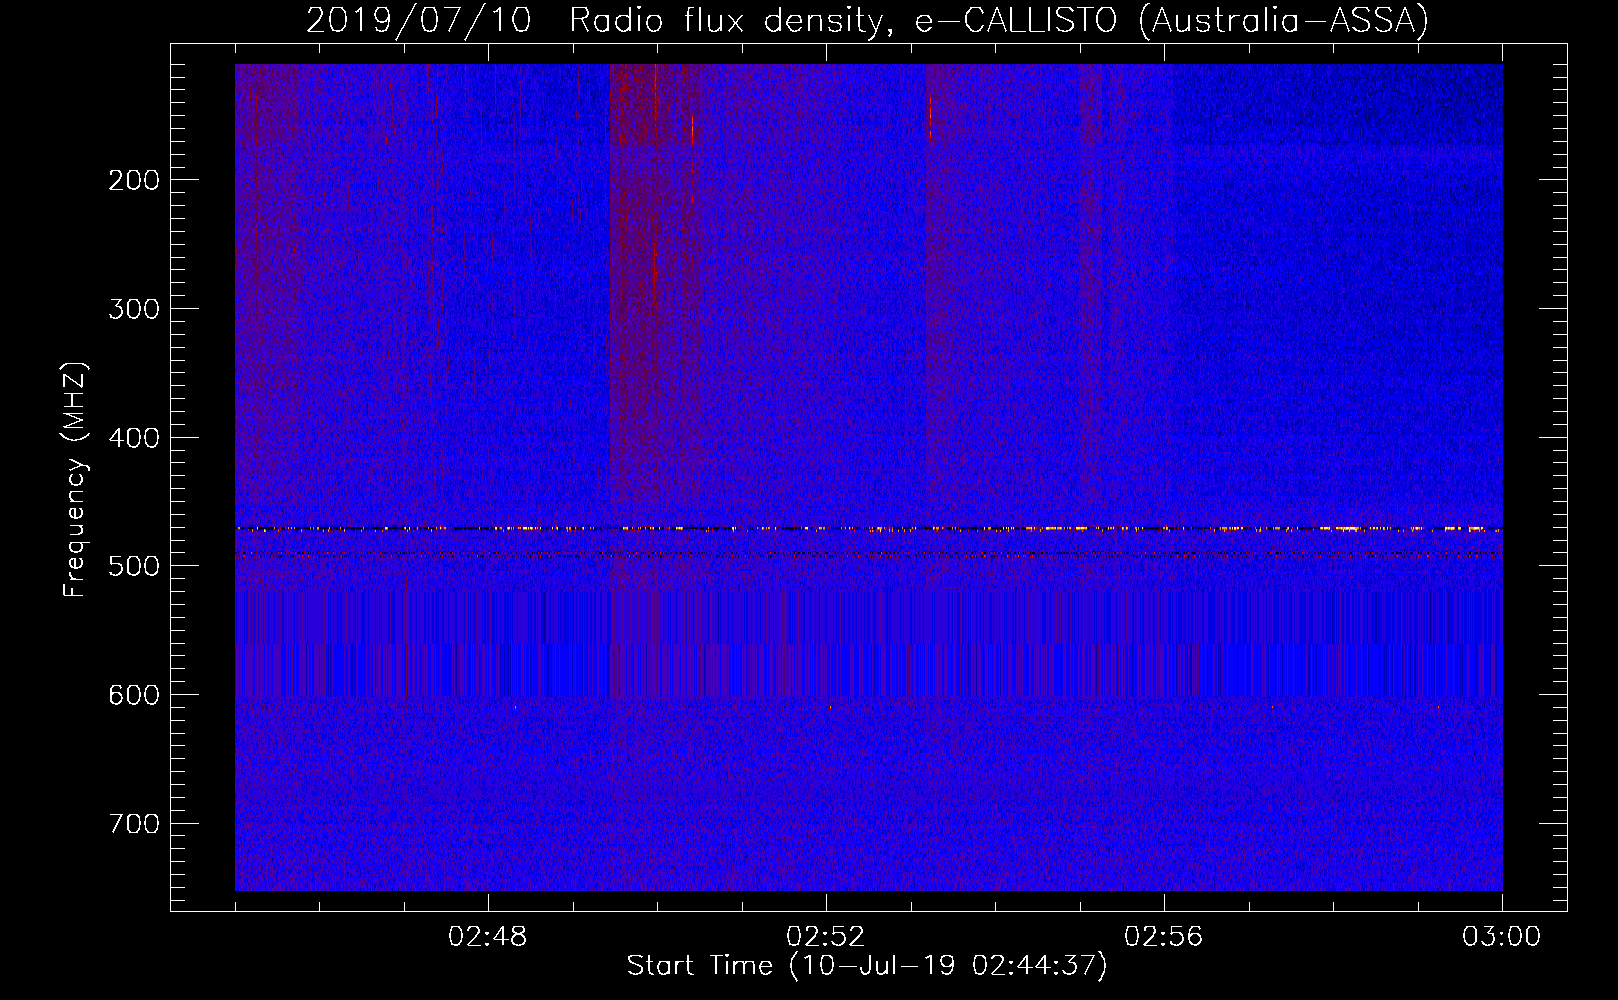Click the 600 frequency tick label
This screenshot has width=1618, height=1000.
pyautogui.click(x=133, y=695)
